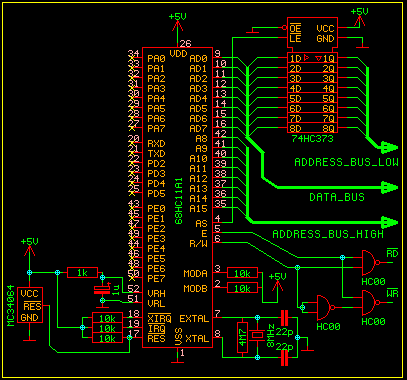Select the 74HC373 latch chip label
The image size is (407, 380).
[312, 138]
